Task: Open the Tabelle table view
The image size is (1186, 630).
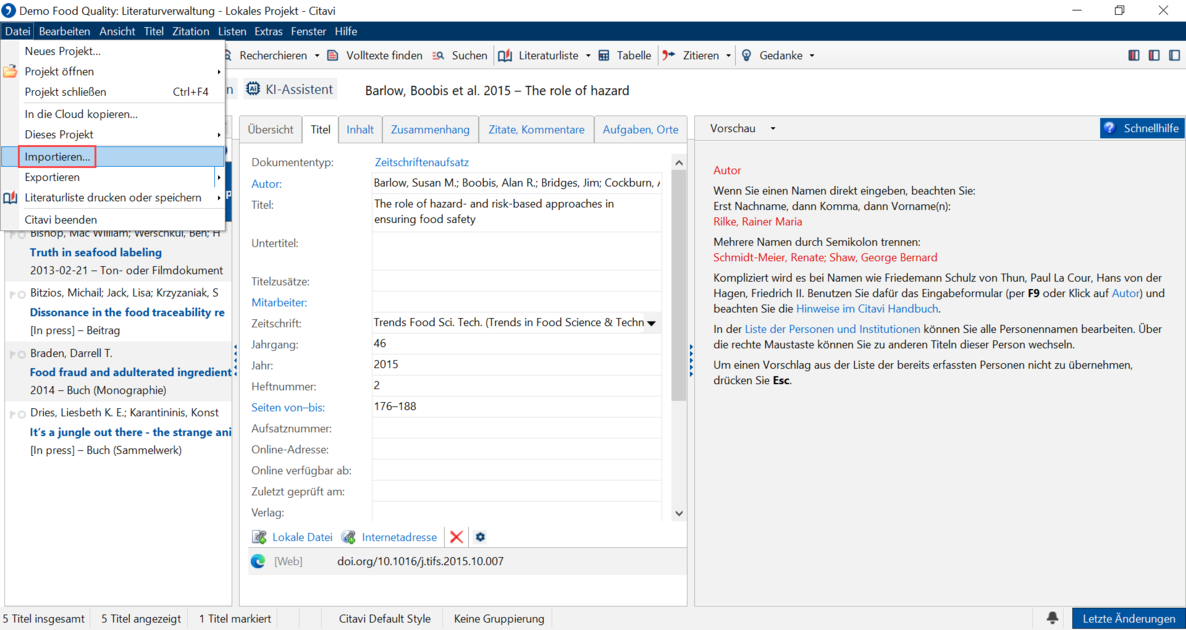Action: pyautogui.click(x=625, y=55)
